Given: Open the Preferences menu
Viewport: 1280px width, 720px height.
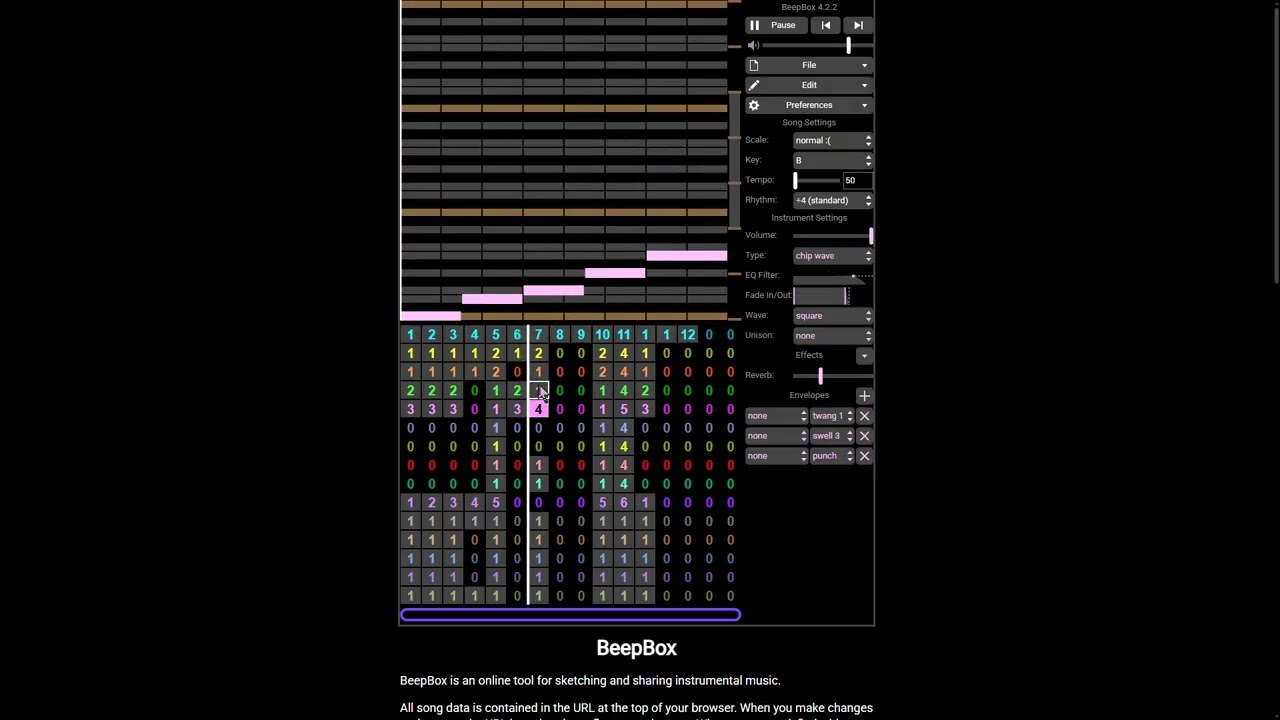Looking at the screenshot, I should coord(809,105).
